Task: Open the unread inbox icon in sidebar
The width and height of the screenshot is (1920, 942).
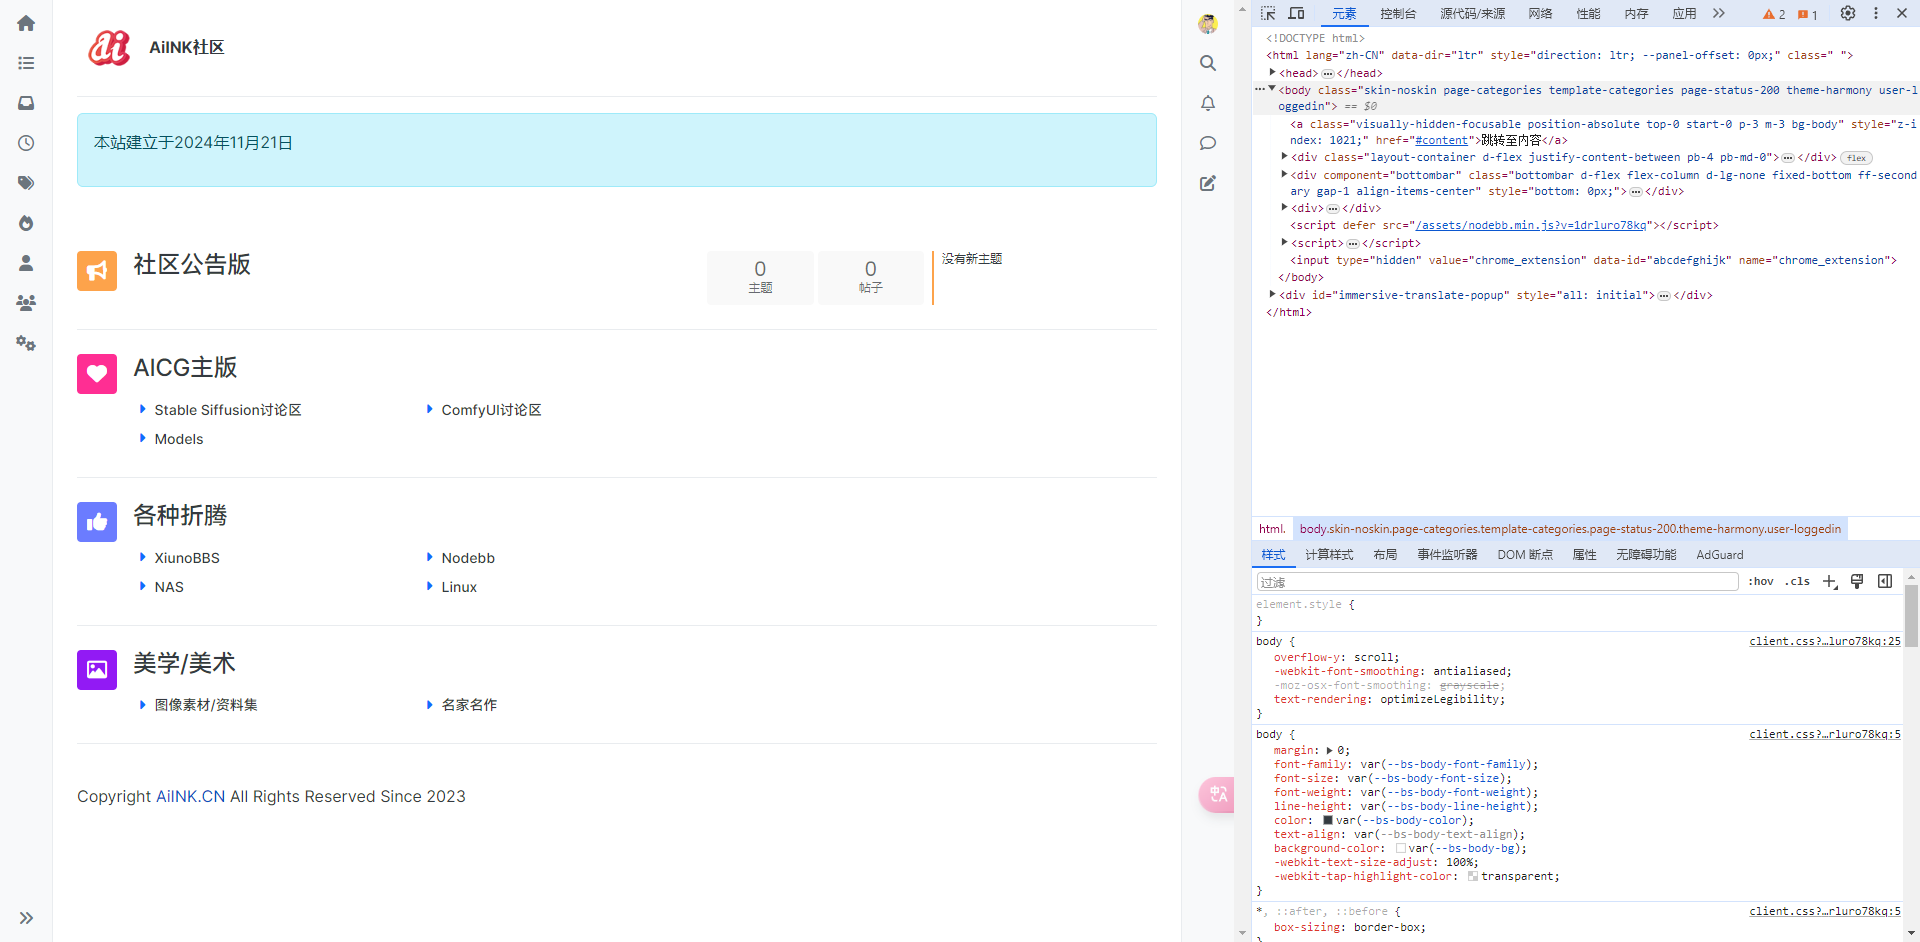Action: (26, 103)
